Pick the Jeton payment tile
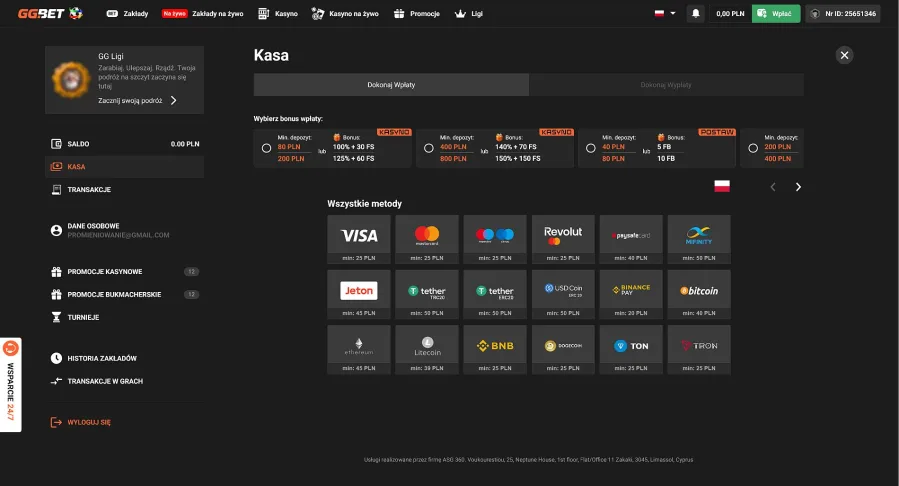Viewport: 899px width, 486px height. coord(359,294)
